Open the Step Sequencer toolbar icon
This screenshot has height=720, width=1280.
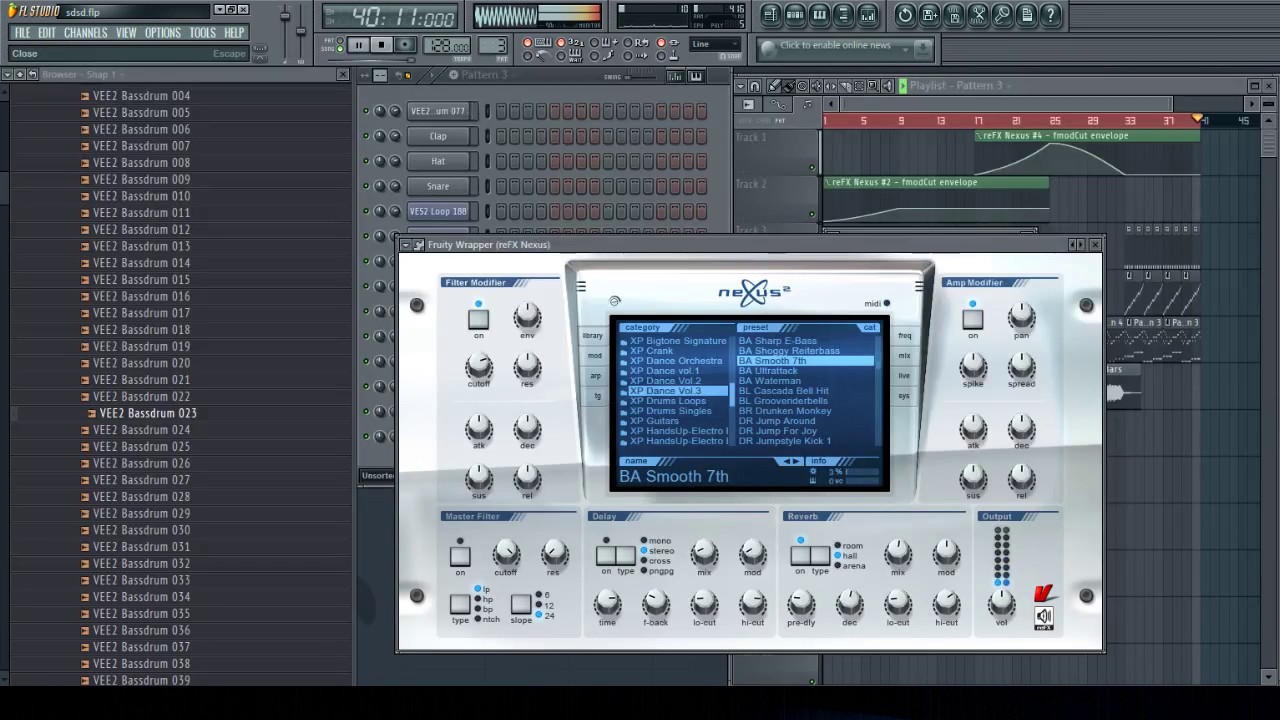(794, 15)
